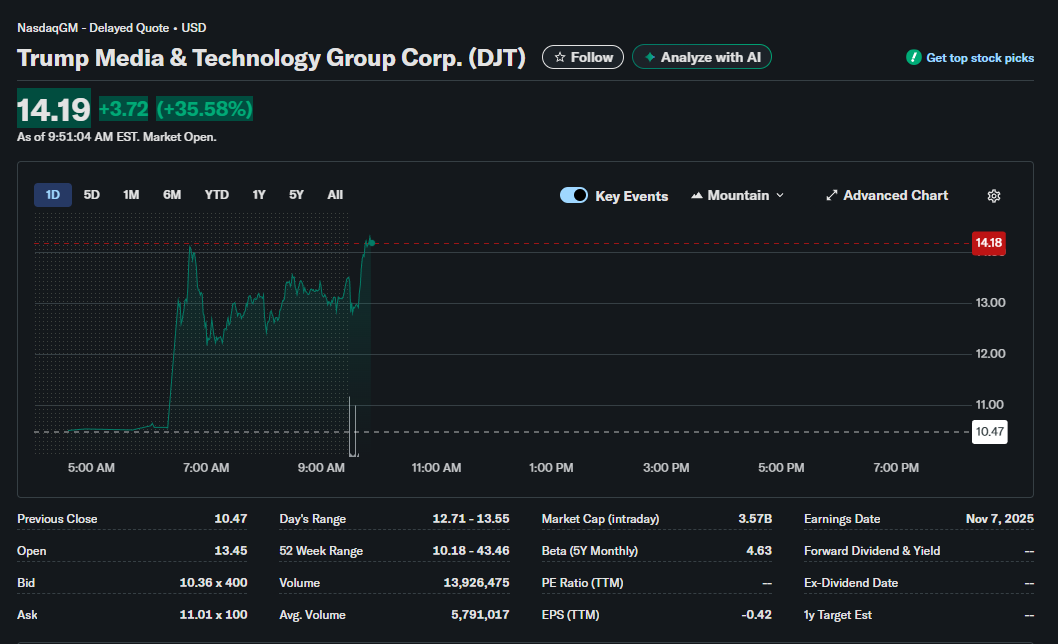Show the All time chart range
Viewport: 1058px width, 644px height.
pyautogui.click(x=335, y=195)
